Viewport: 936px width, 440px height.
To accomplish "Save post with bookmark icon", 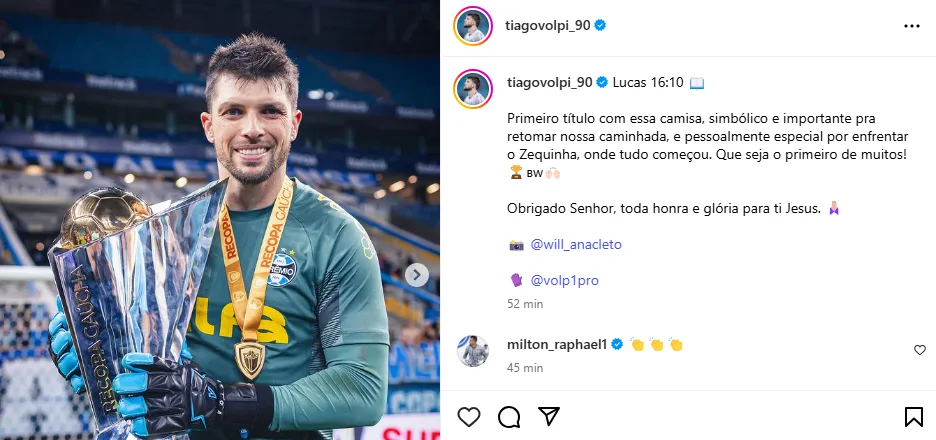I will (x=913, y=417).
